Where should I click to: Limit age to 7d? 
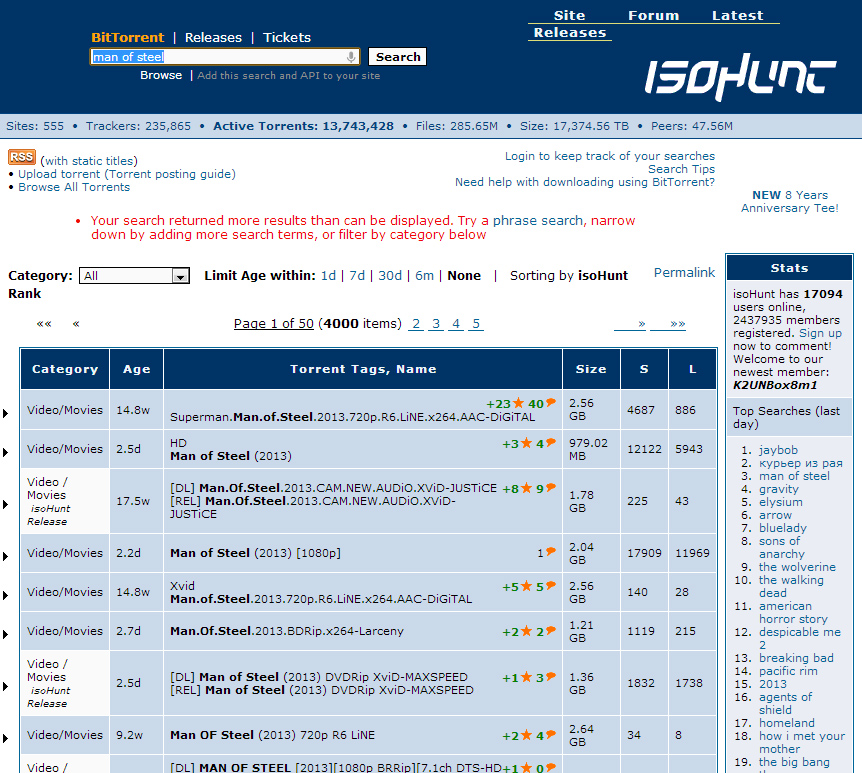pos(356,276)
